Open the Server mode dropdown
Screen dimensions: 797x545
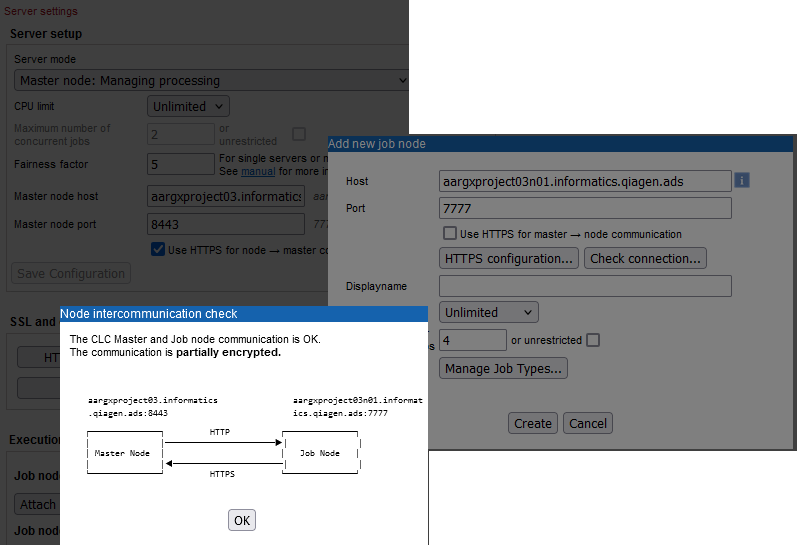[x=211, y=80]
